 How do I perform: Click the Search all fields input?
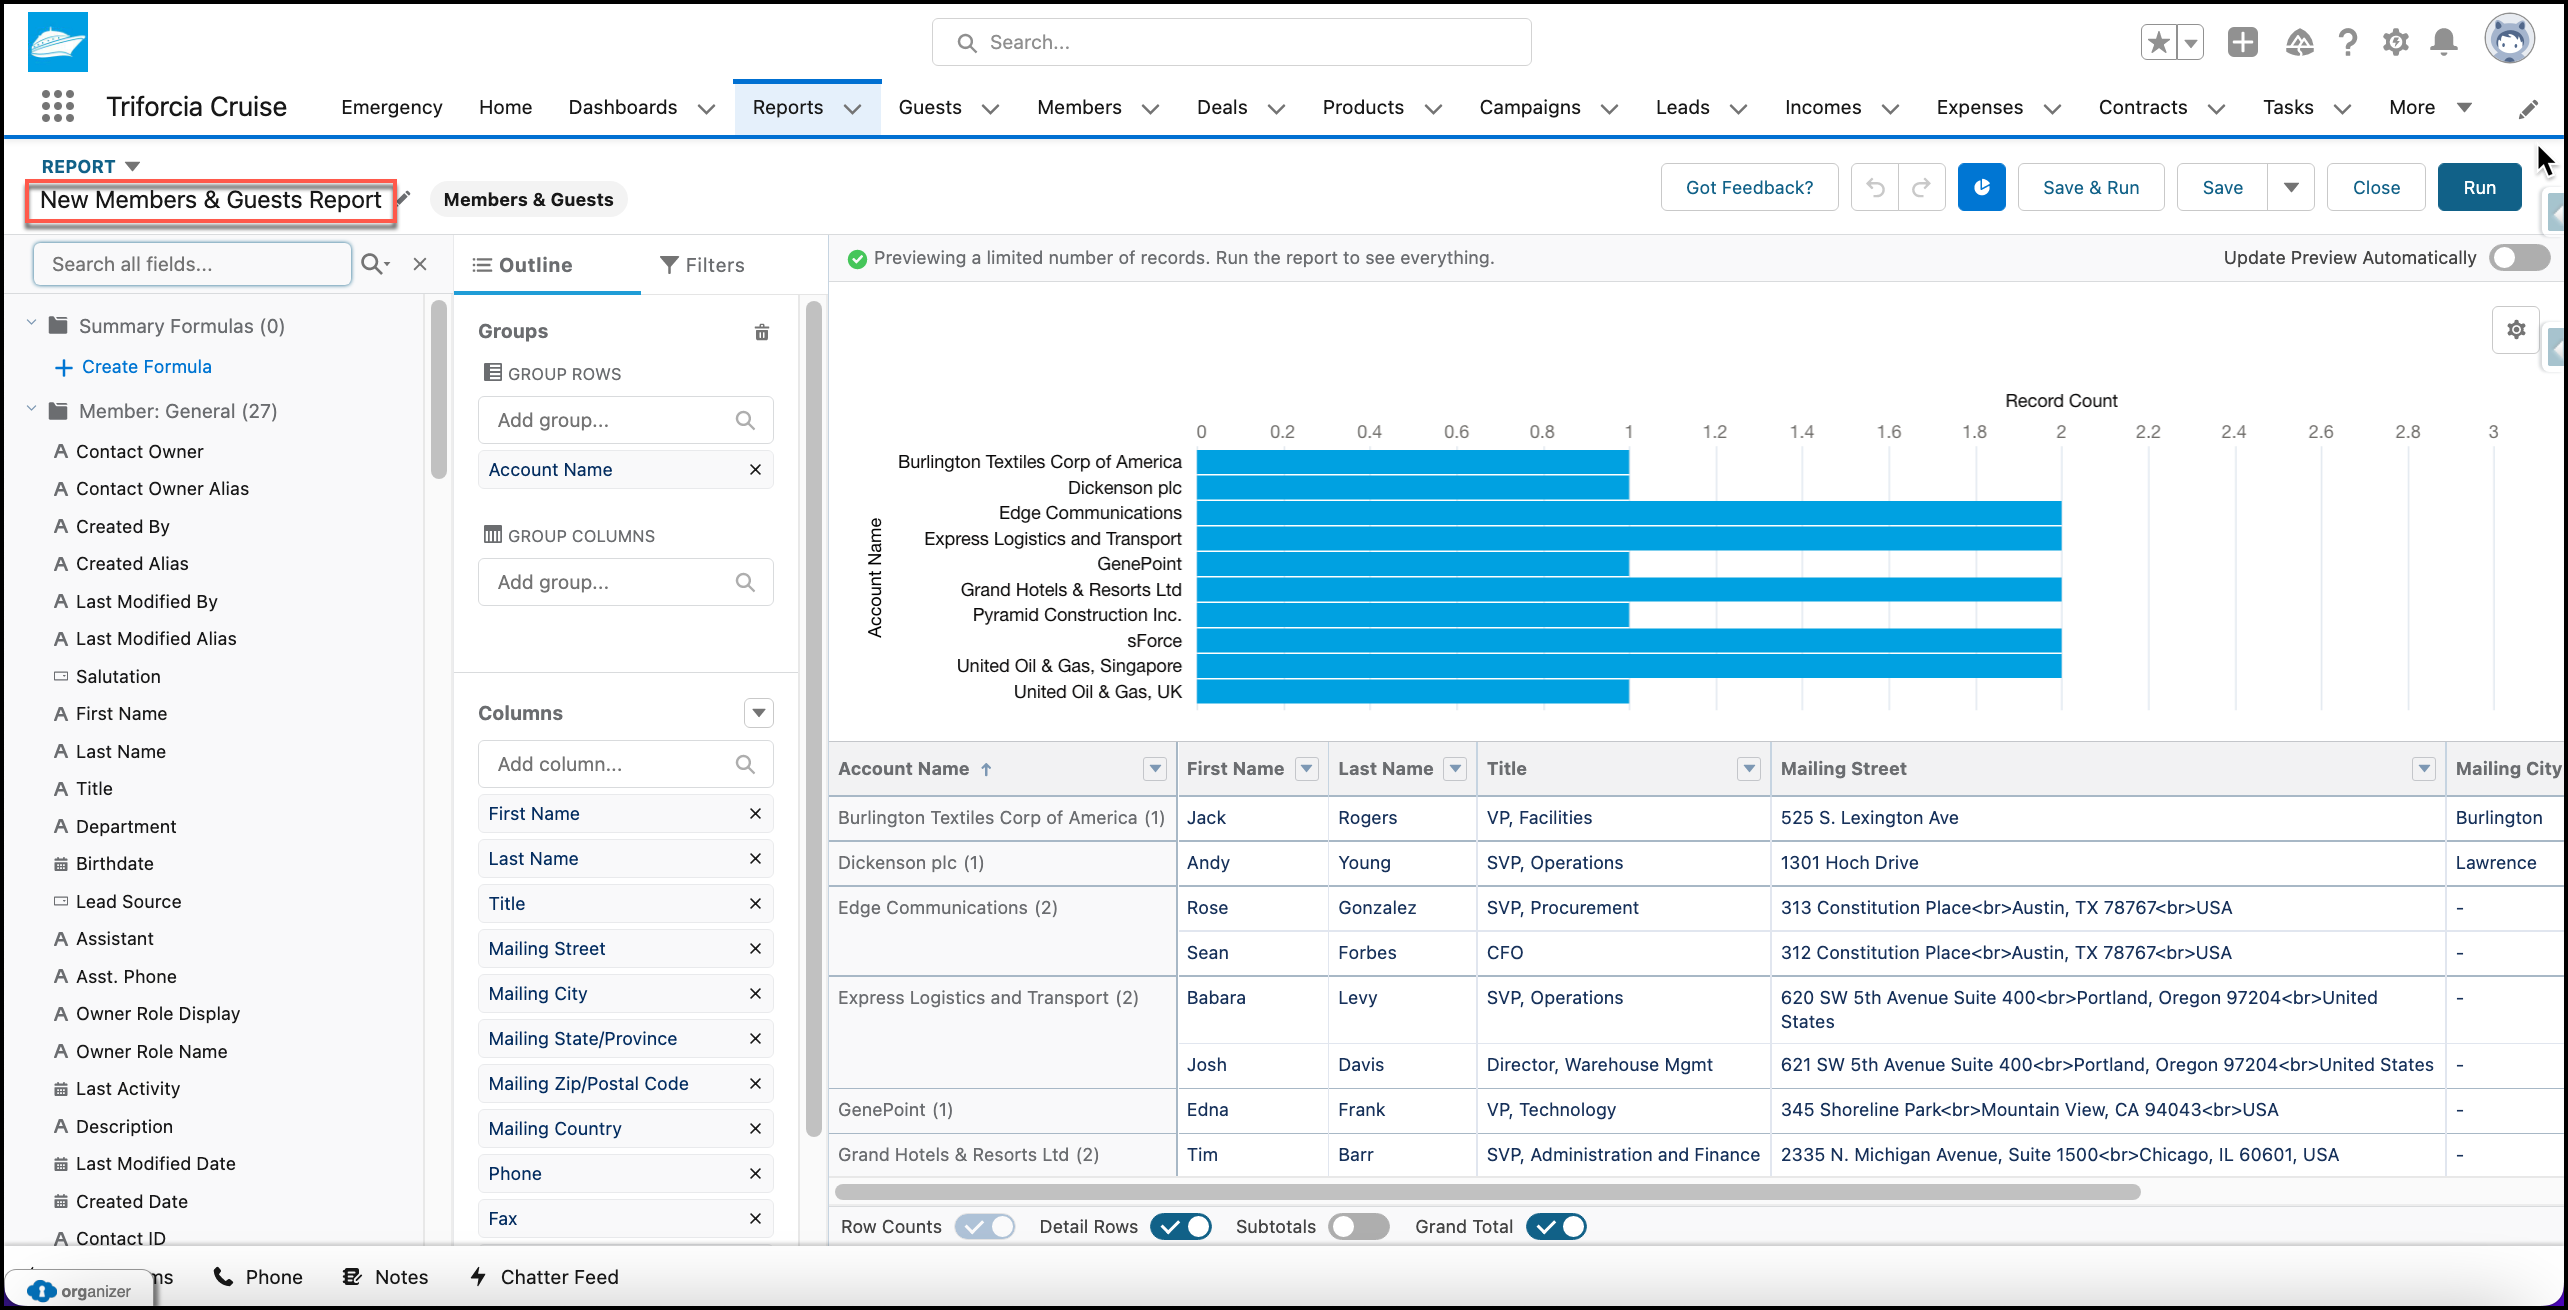192,264
